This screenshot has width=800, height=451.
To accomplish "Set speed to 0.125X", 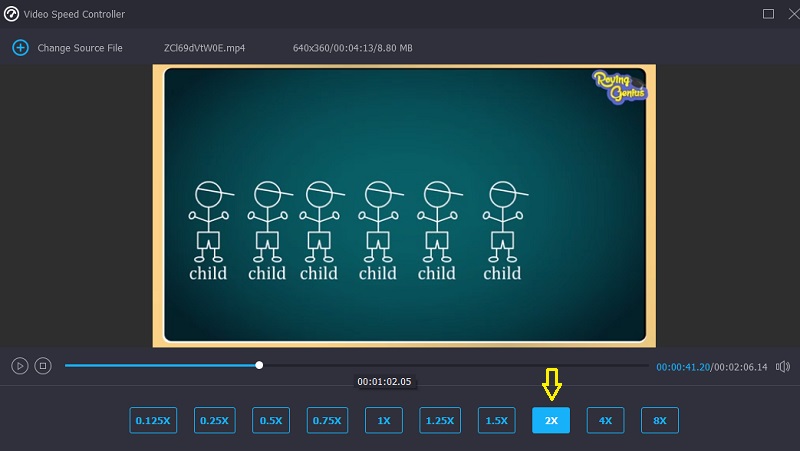I will point(153,421).
